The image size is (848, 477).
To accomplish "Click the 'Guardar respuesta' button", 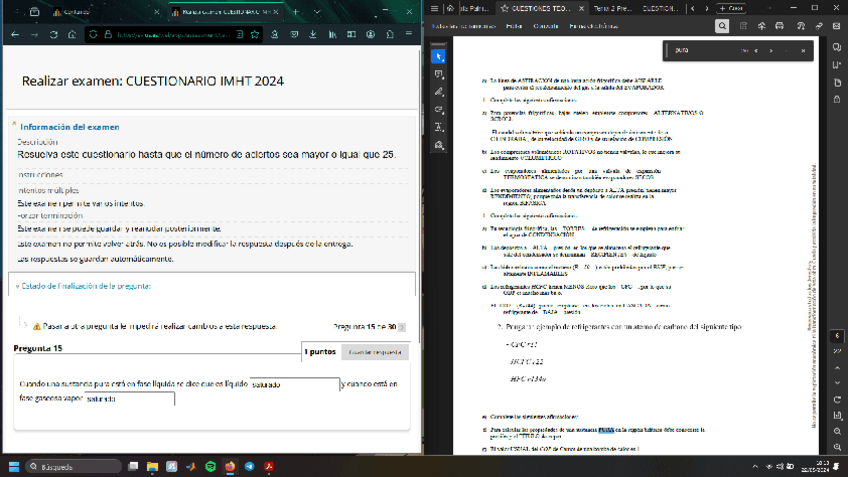I will coord(375,352).
